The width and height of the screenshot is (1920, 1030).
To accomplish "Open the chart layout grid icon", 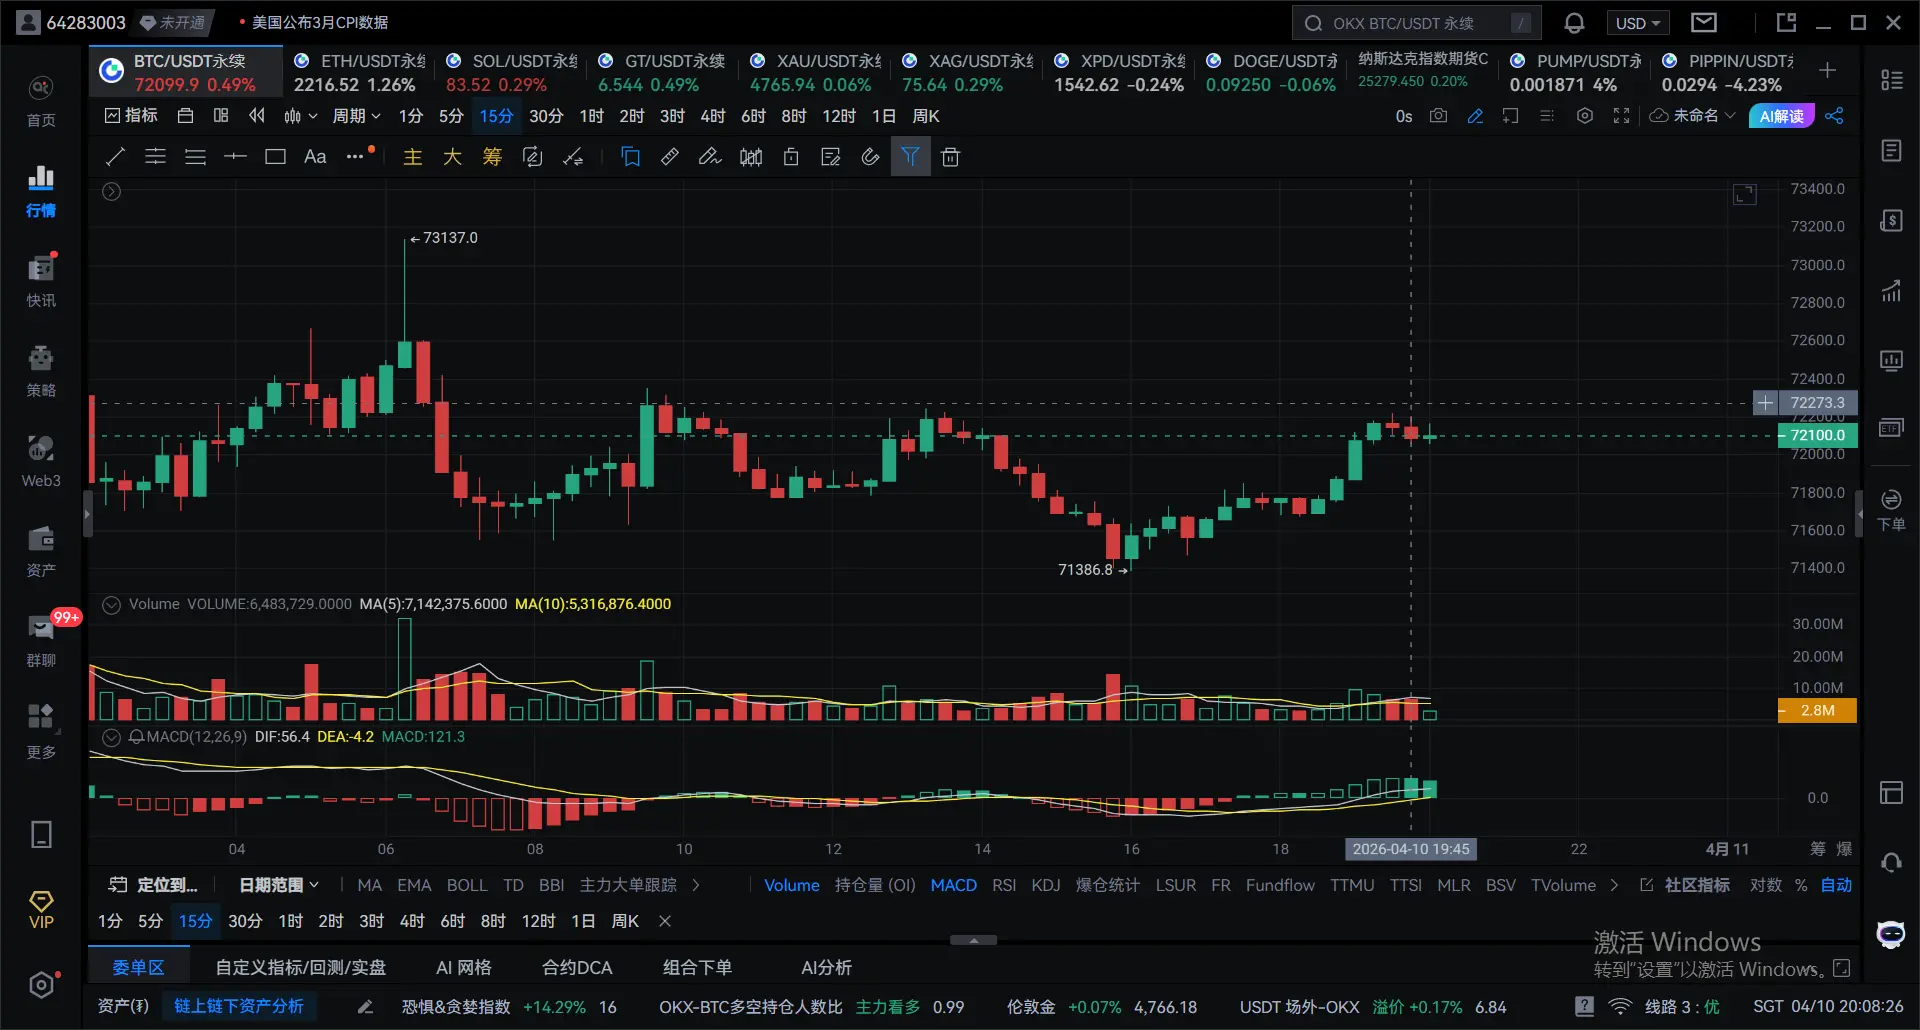I will point(221,116).
